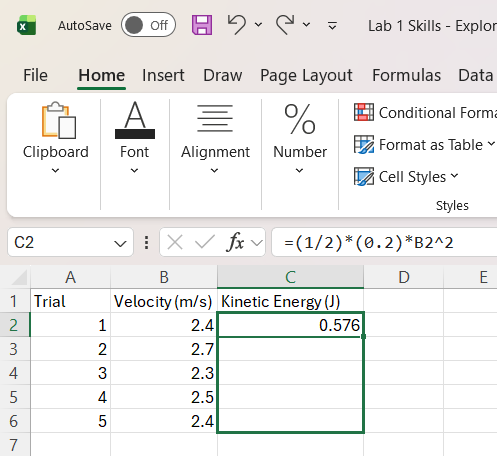Image resolution: width=497 pixels, height=456 pixels.
Task: Select column C header
Action: [290, 277]
